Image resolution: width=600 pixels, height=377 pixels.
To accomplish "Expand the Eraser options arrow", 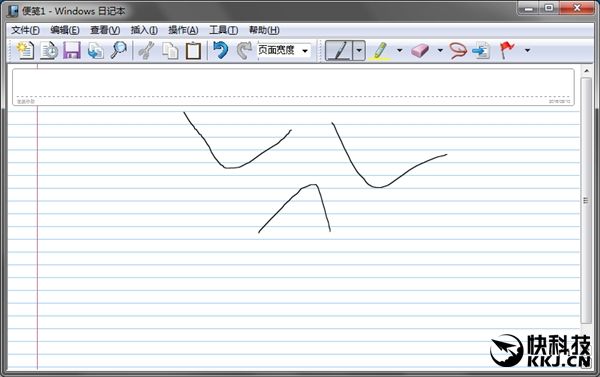I will pyautogui.click(x=440, y=50).
